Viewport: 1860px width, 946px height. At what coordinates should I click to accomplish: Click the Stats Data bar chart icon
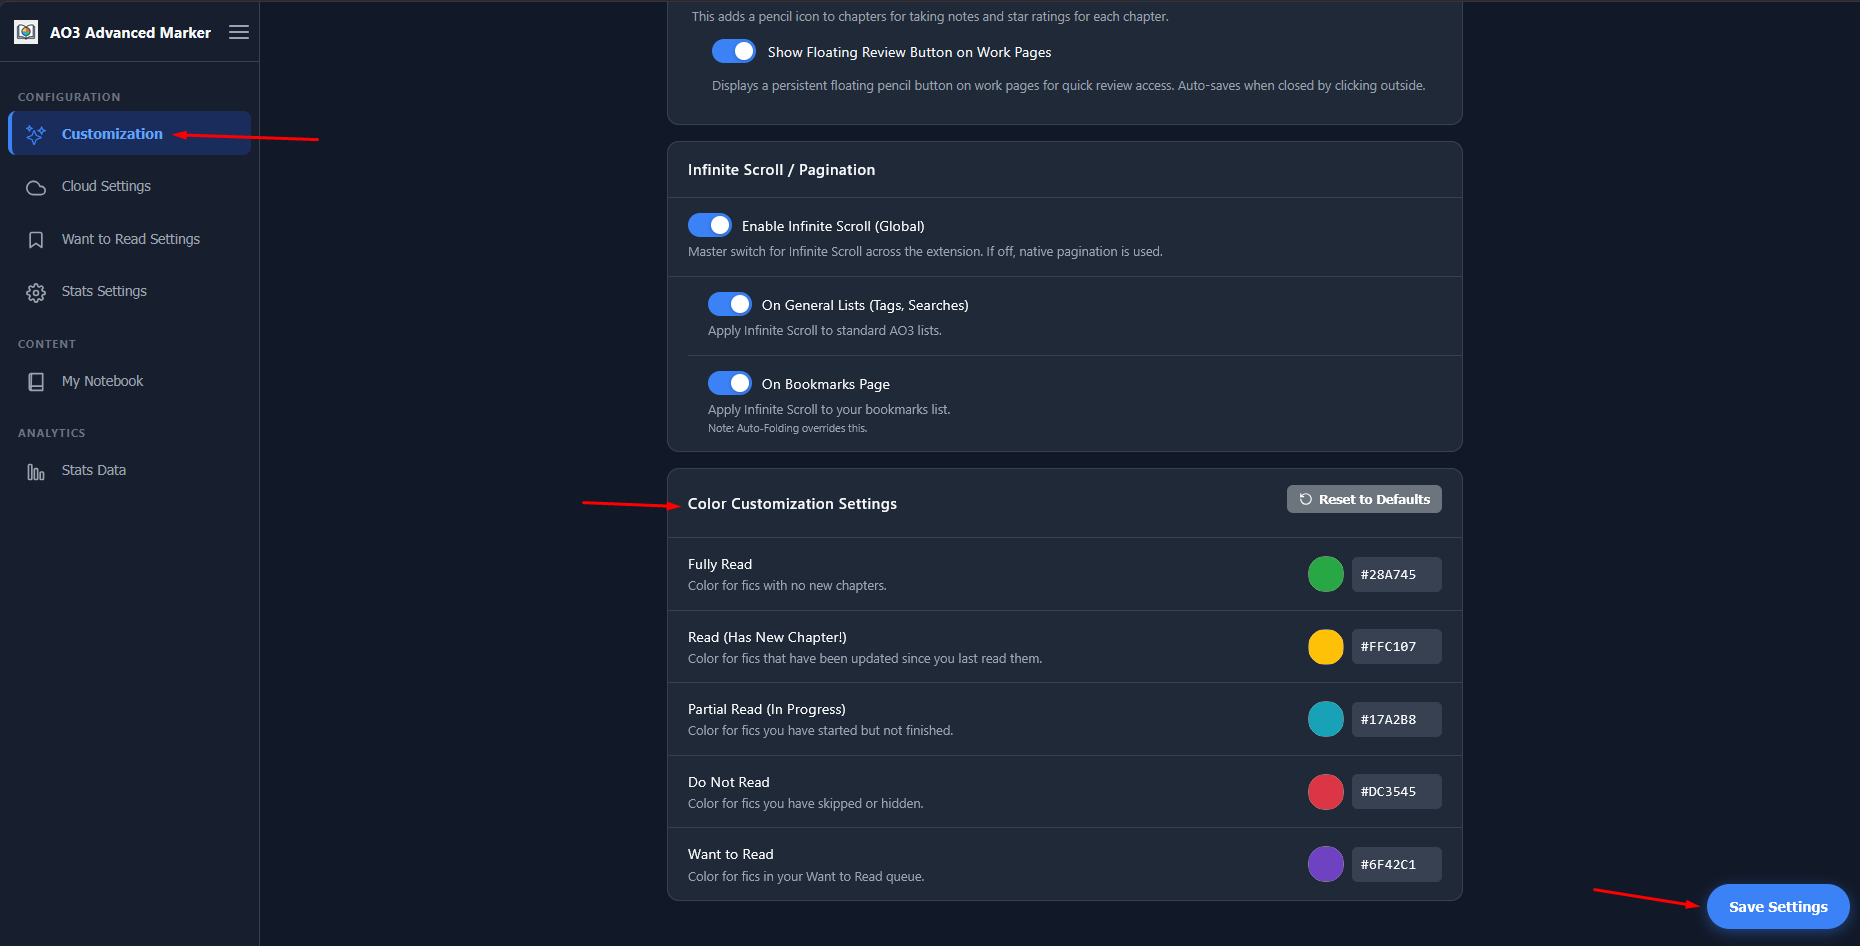point(36,471)
